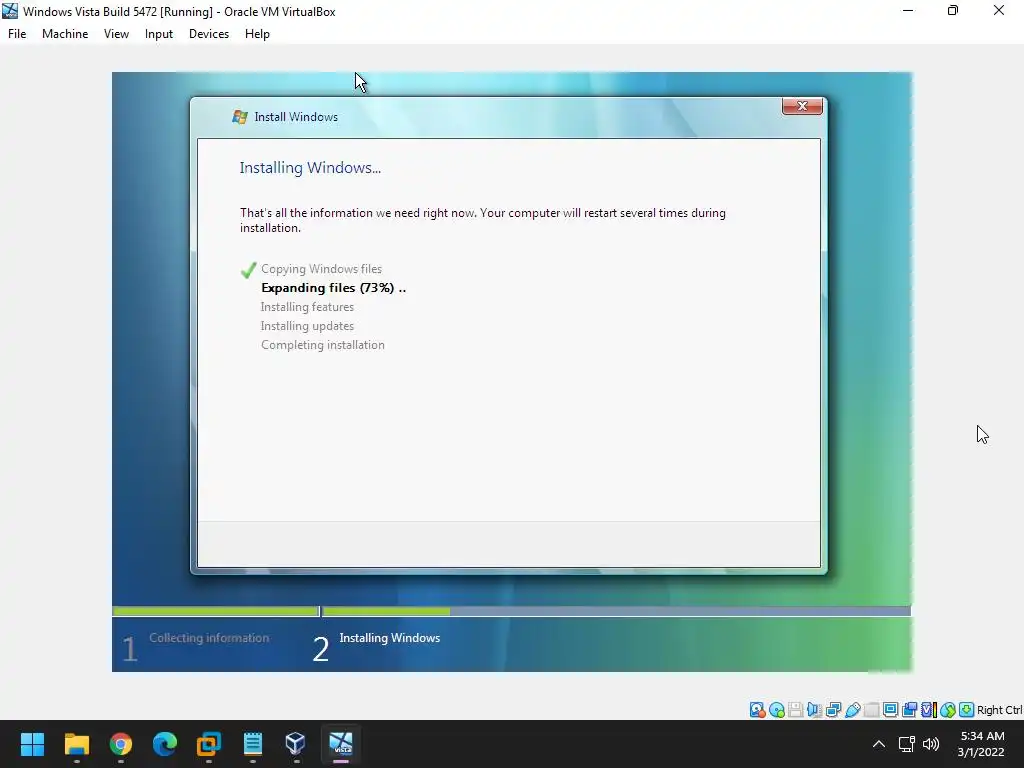
Task: Click the Installing Windows... heading
Action: click(310, 168)
